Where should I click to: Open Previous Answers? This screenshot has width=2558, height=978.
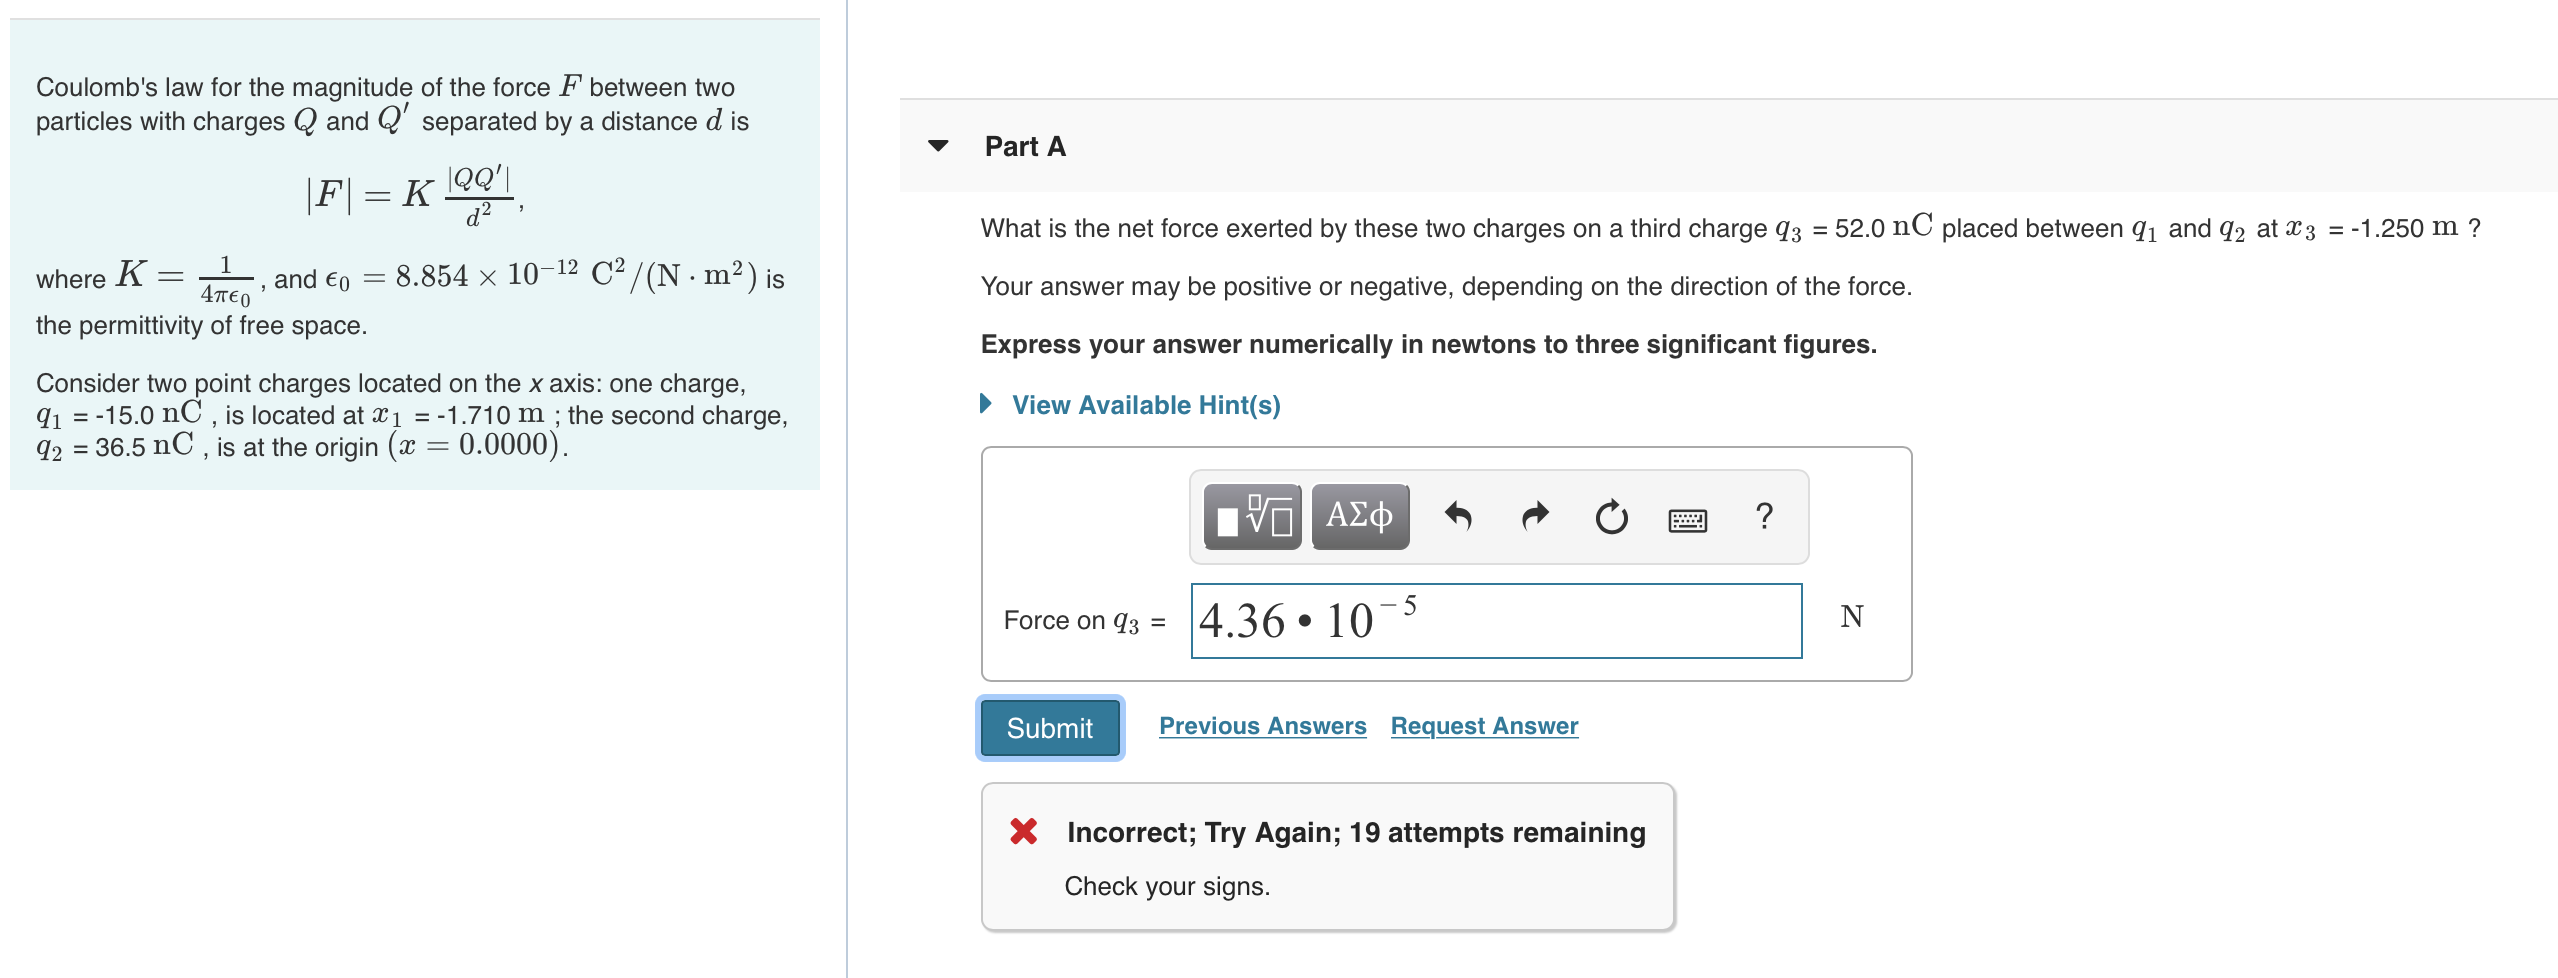pos(1262,725)
